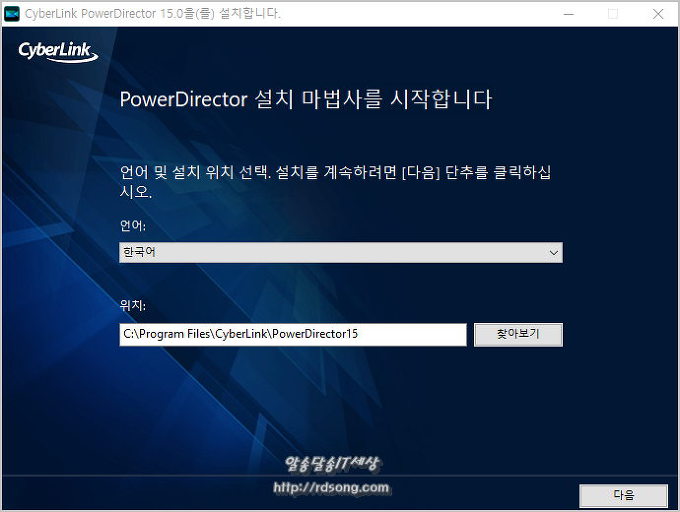The image size is (680, 512).
Task: Click the 다음 next button
Action: click(x=623, y=495)
